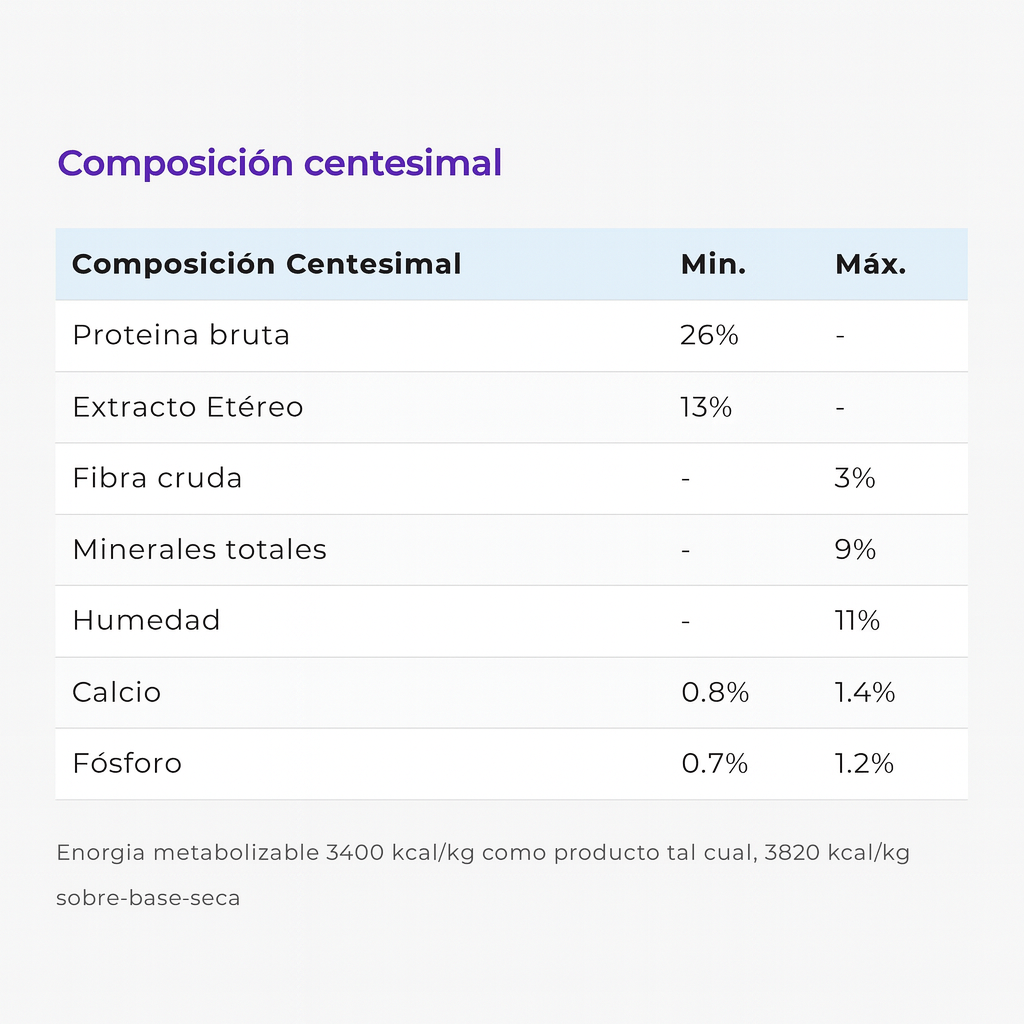Click the purple "Composición centesimal" heading
The width and height of the screenshot is (1024, 1024).
tap(279, 163)
